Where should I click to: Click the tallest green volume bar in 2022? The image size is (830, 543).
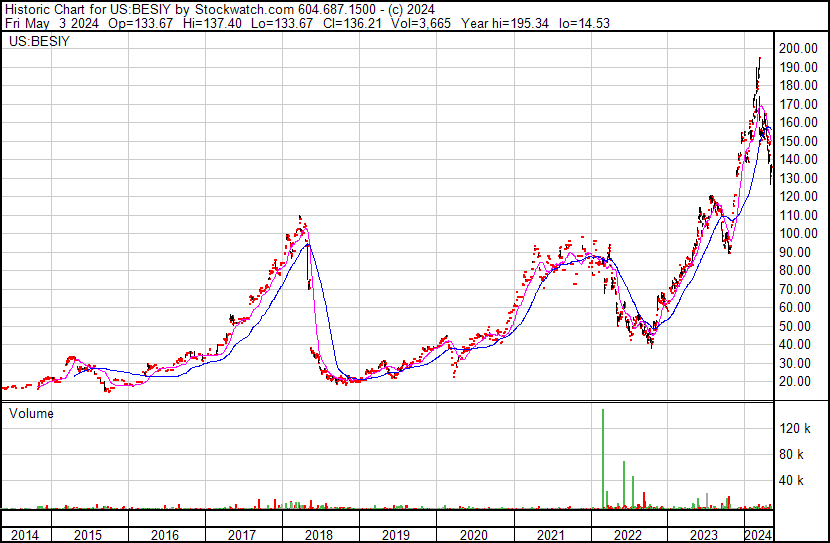[x=603, y=459]
